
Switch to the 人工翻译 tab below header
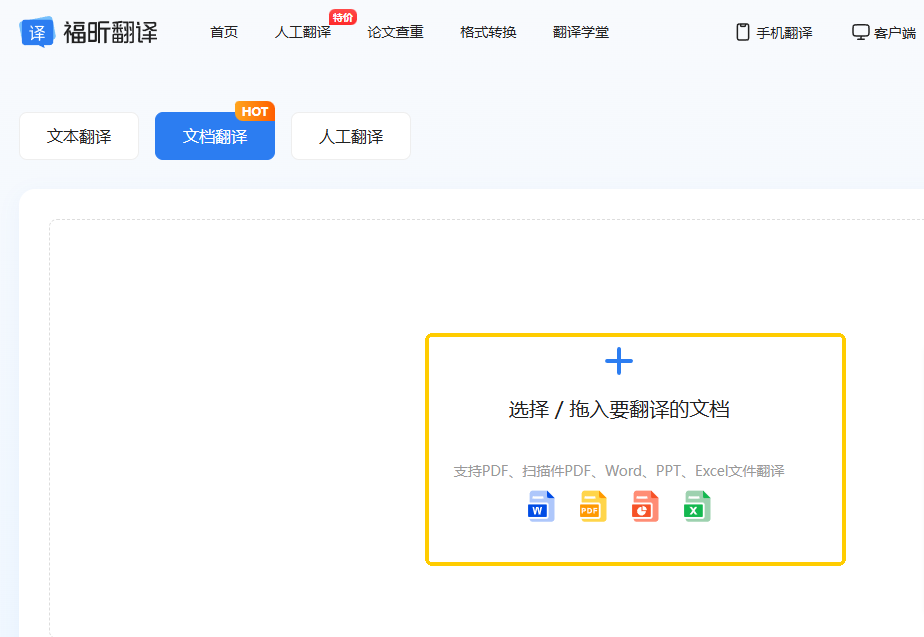point(351,136)
